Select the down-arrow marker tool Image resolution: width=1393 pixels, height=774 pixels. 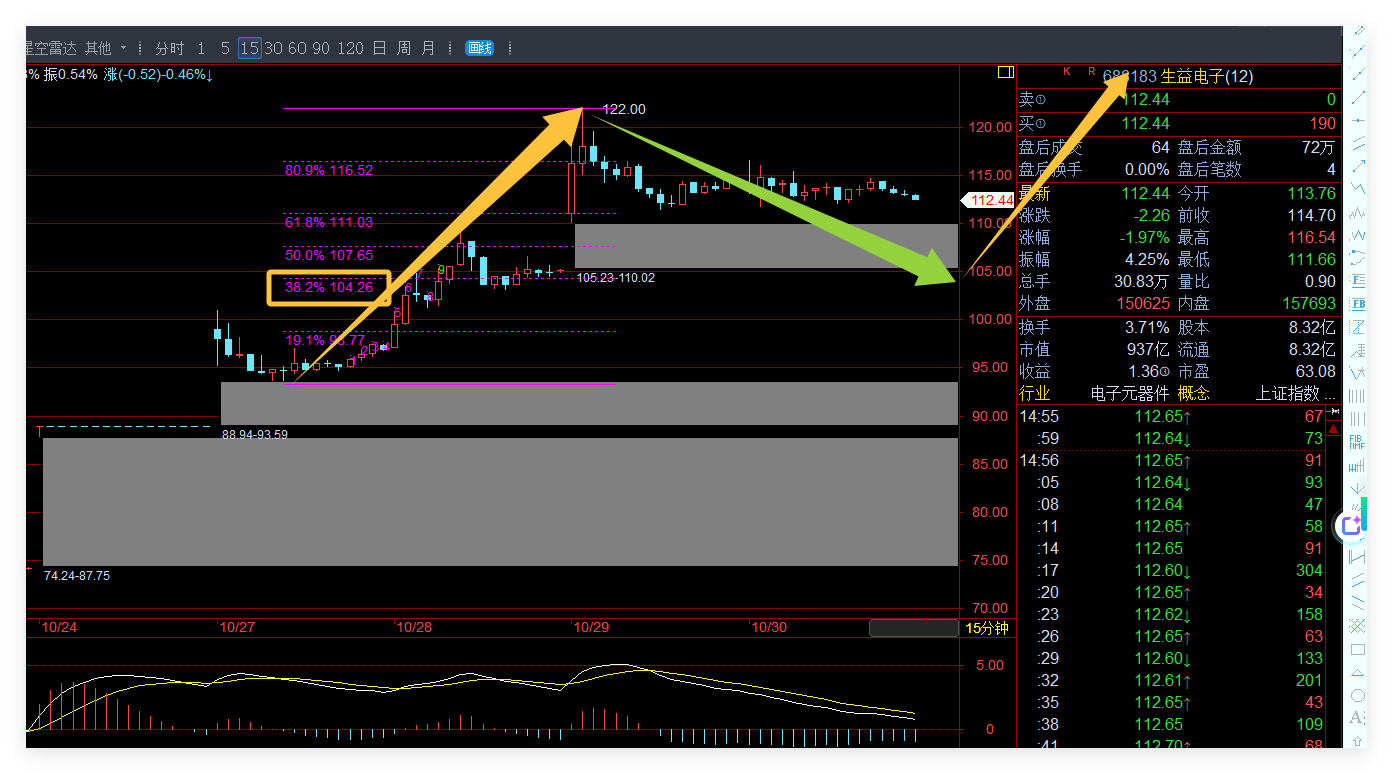pyautogui.click(x=1357, y=488)
